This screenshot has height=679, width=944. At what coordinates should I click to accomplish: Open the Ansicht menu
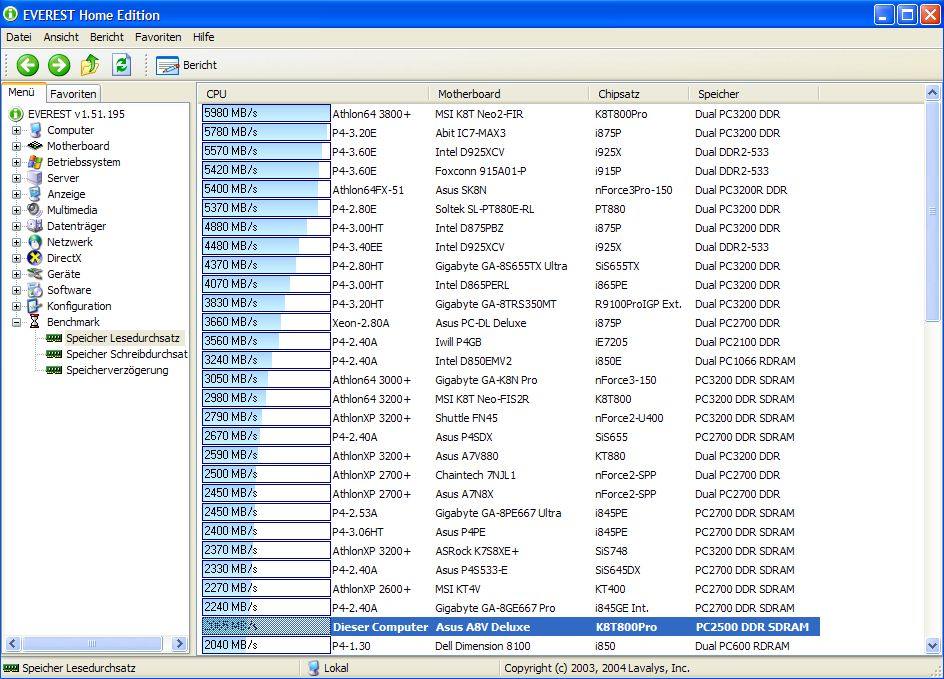(61, 37)
